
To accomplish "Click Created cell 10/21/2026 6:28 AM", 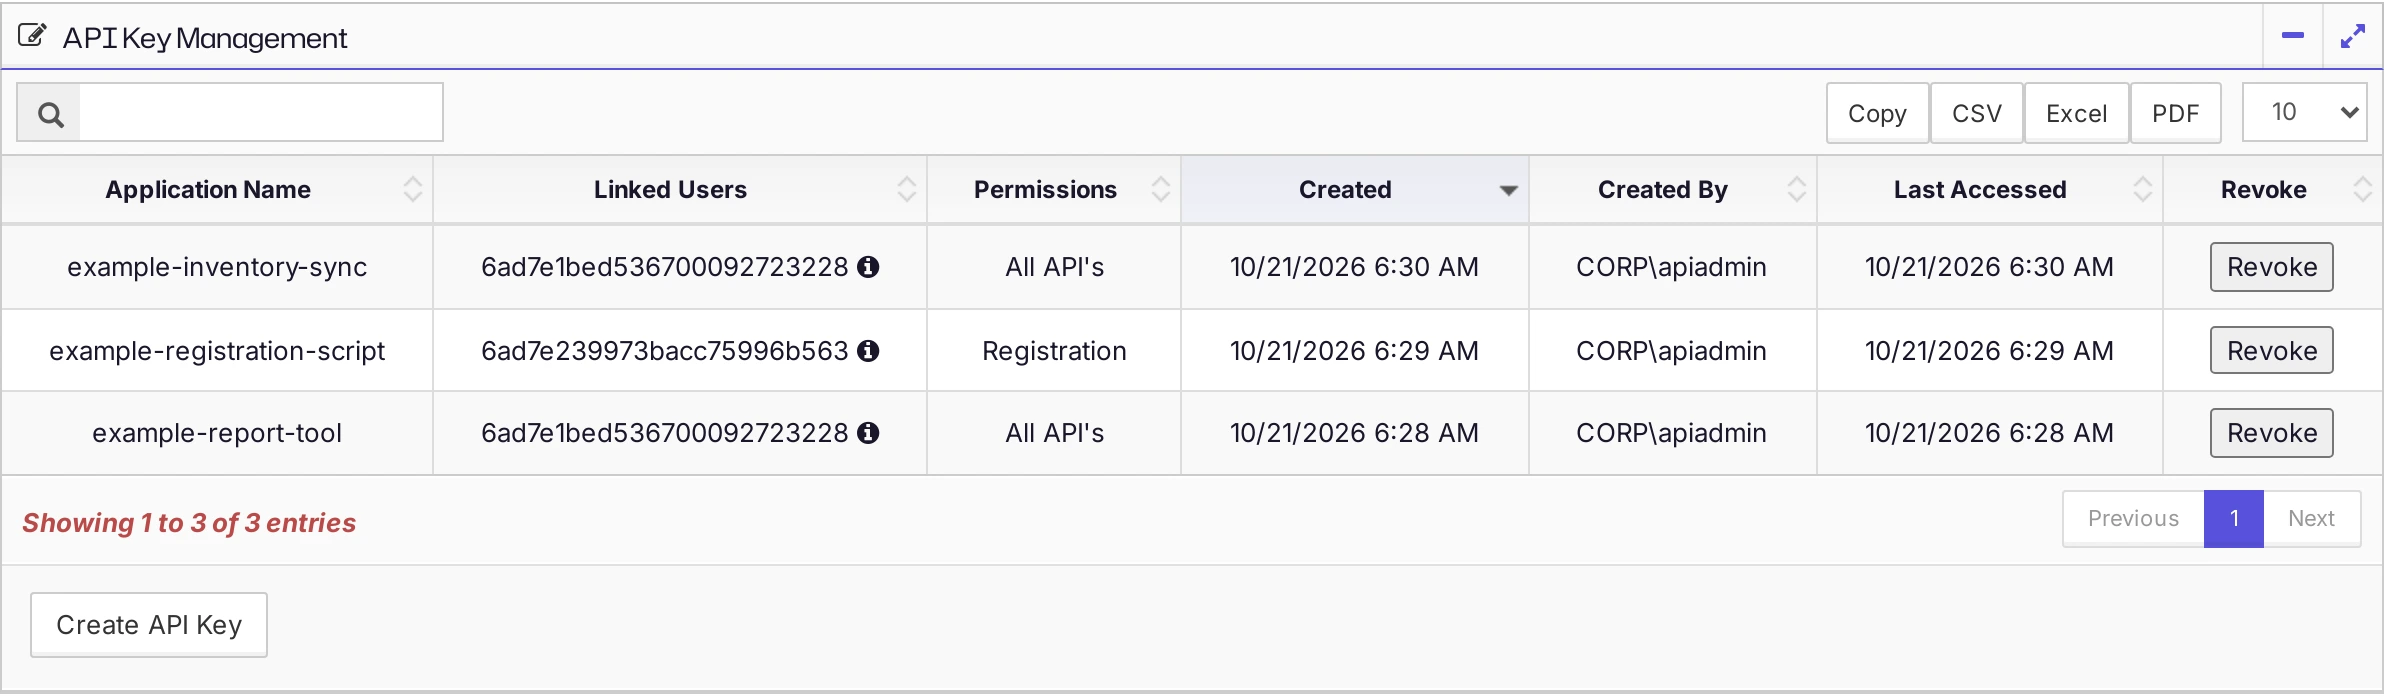I will pos(1354,433).
